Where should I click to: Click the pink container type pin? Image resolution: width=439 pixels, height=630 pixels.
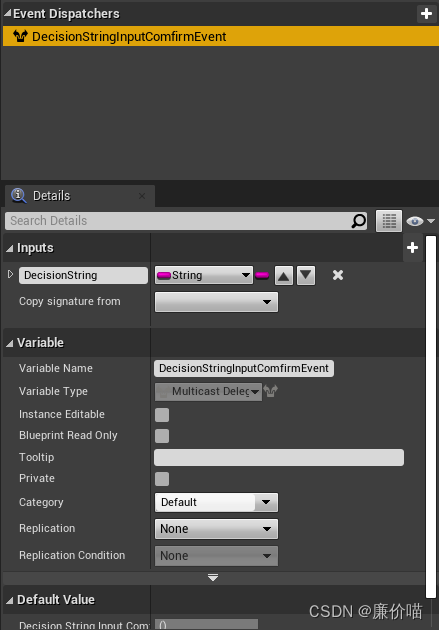(262, 275)
